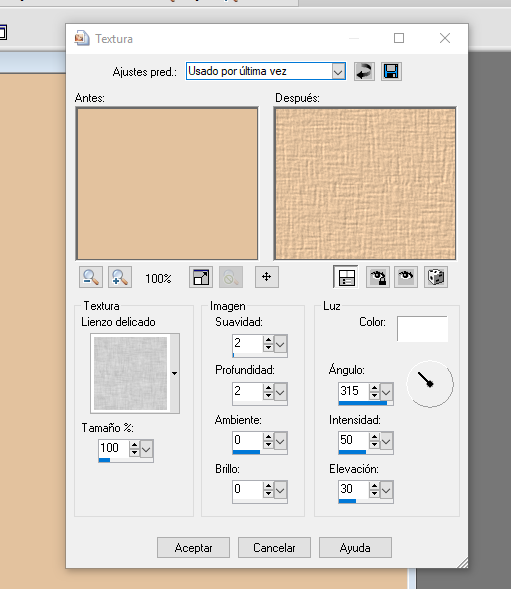Click the navigate pan crosshair icon
Image resolution: width=511 pixels, height=589 pixels.
click(267, 277)
